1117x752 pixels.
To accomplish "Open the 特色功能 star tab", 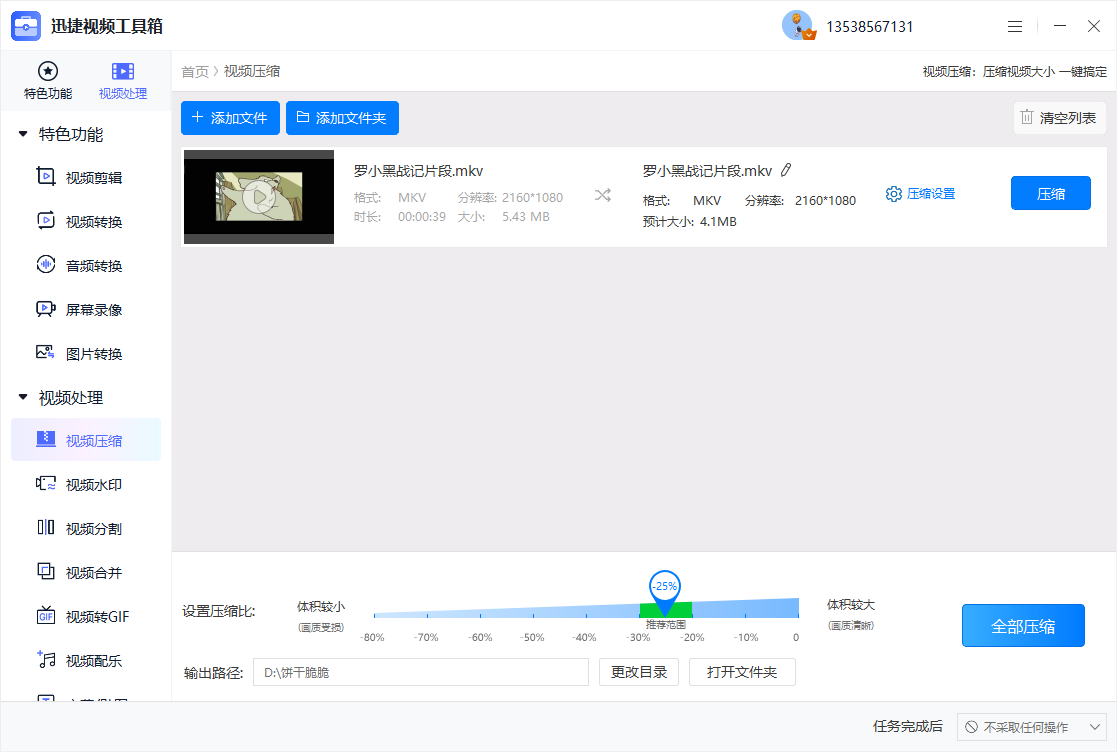I will pyautogui.click(x=48, y=80).
